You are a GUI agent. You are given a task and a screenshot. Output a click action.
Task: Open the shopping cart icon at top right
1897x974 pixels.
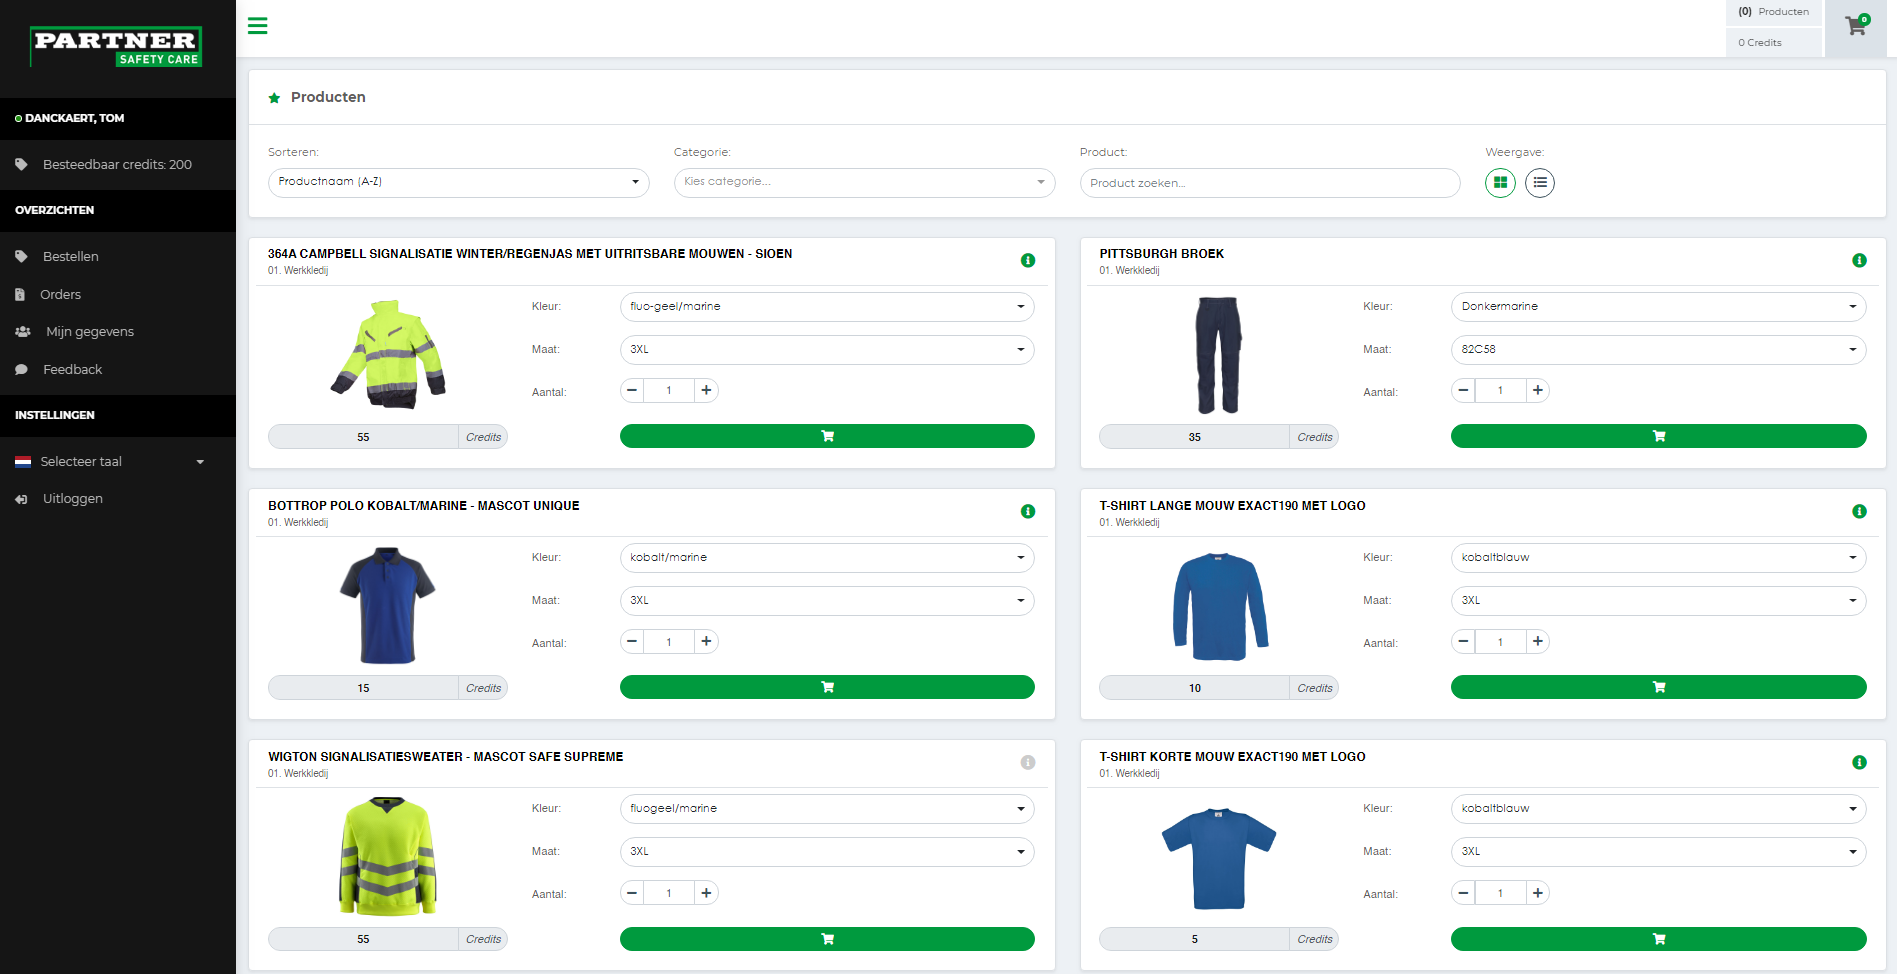pyautogui.click(x=1856, y=27)
